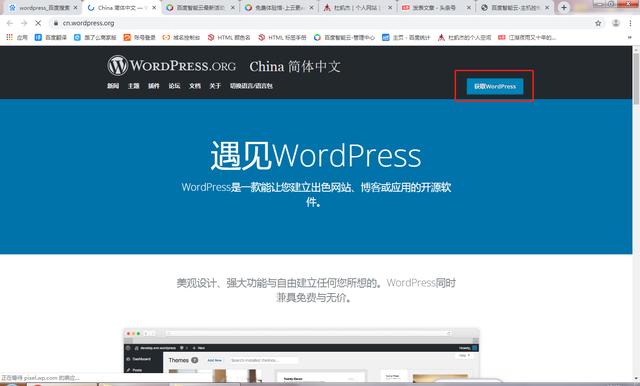Click the page vertical scrollbar thumb

pyautogui.click(x=636, y=78)
